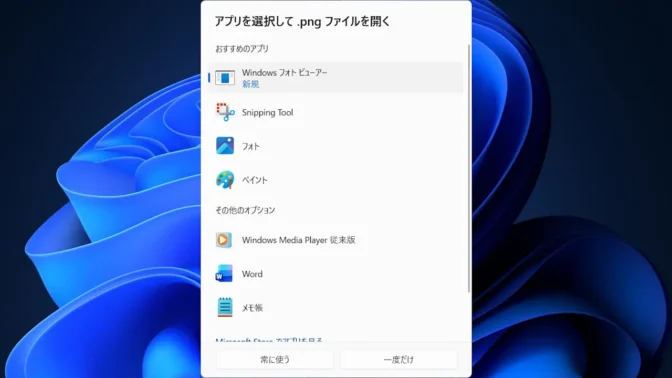
Task: Click the メモ帳 notepad icon
Action: tap(225, 307)
